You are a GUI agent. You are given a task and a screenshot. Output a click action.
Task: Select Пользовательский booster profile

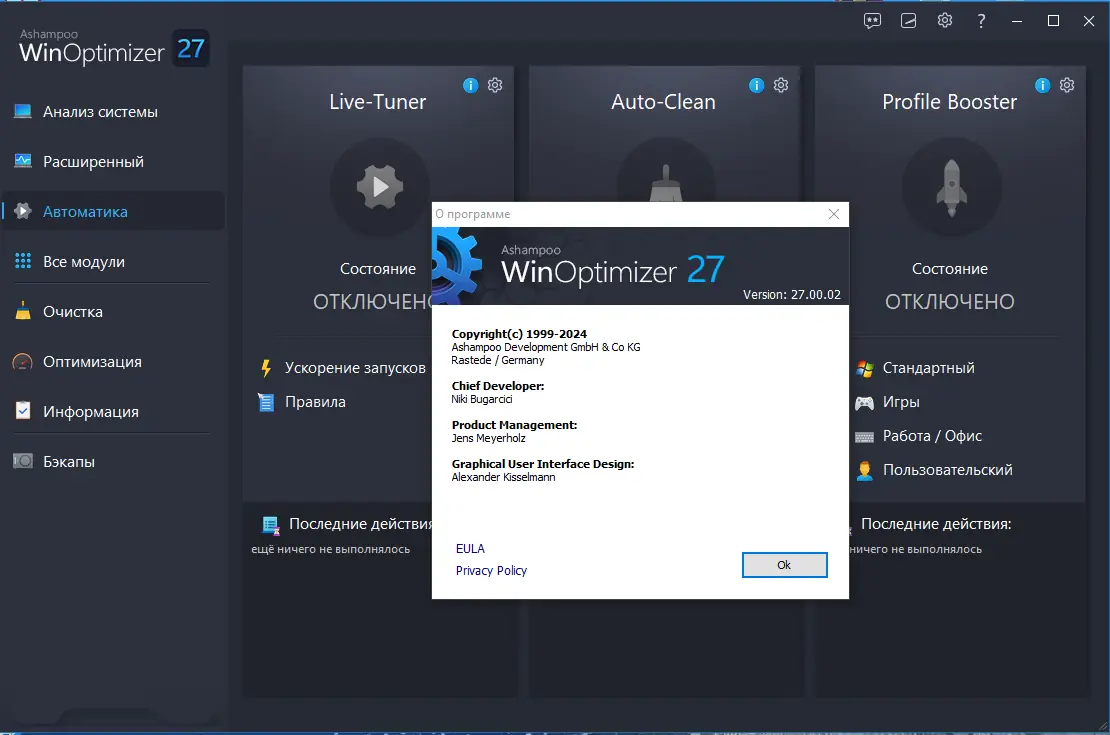pos(934,470)
